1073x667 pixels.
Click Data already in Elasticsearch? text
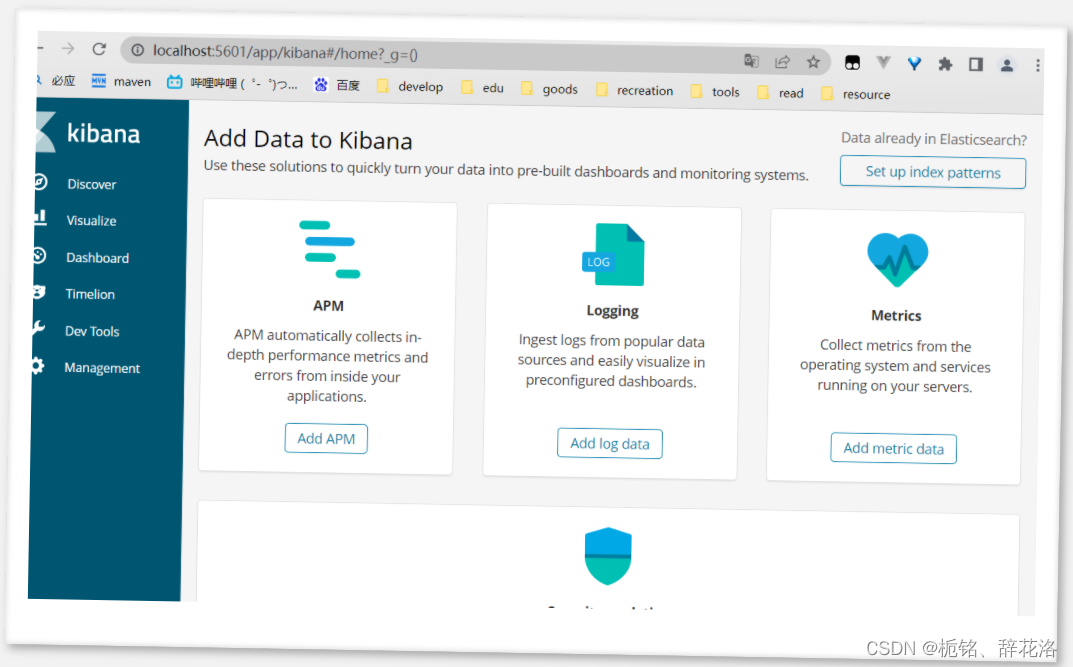tap(933, 139)
